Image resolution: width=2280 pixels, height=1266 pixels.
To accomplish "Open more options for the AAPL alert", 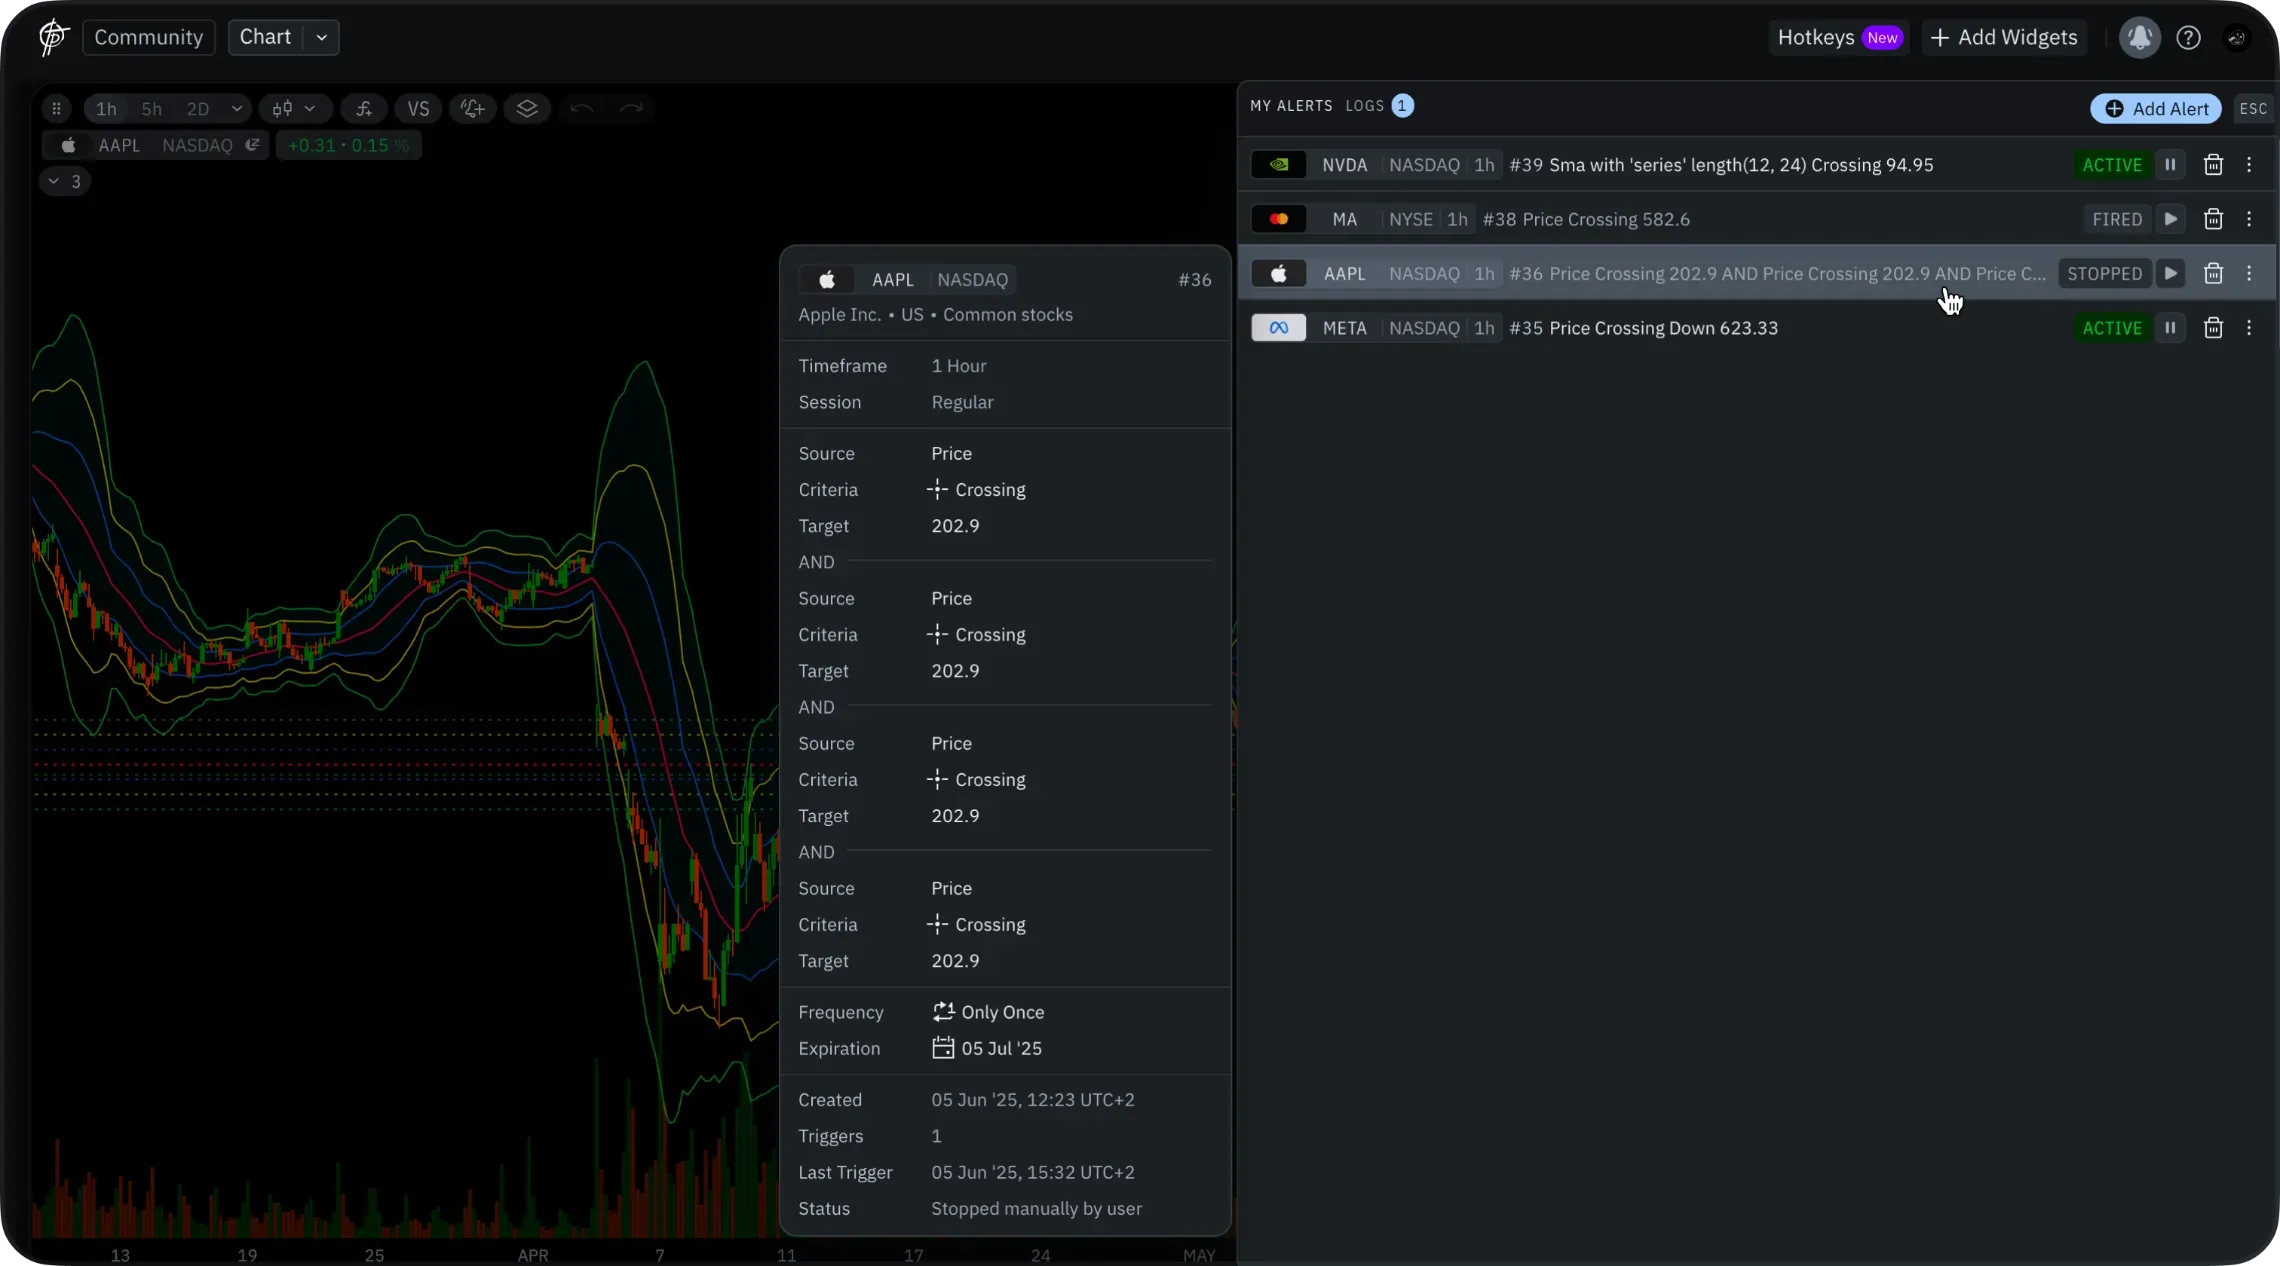I will point(2249,273).
